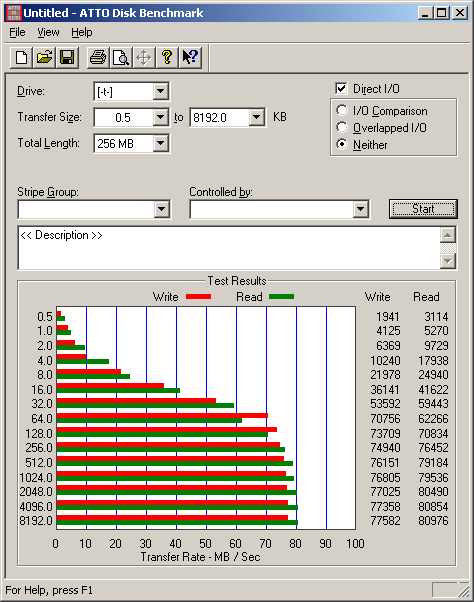Select the I/O Comparison radio button
Image resolution: width=474 pixels, height=602 pixels.
point(342,111)
